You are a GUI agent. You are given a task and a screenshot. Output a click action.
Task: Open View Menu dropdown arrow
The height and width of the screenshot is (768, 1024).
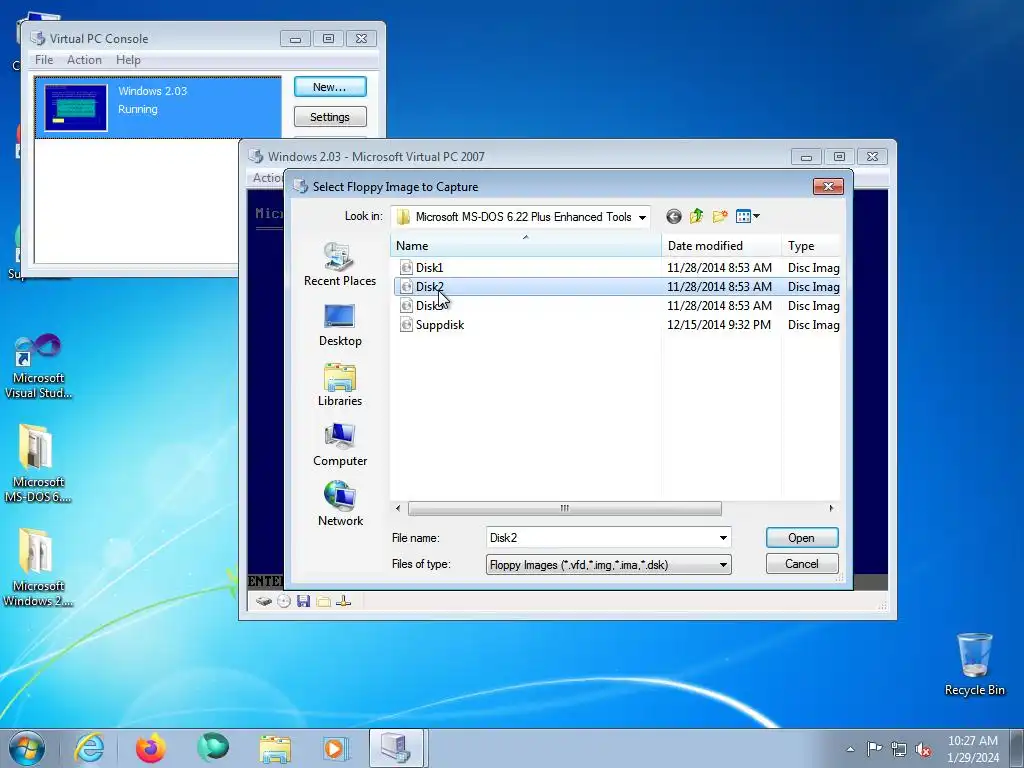pos(756,216)
